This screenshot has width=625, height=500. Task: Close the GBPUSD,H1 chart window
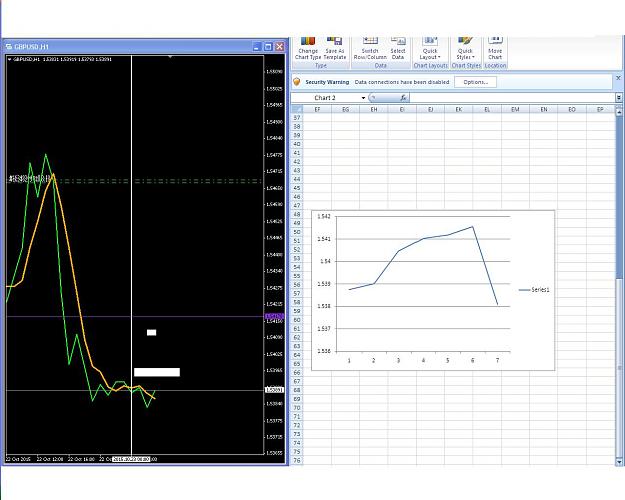coord(280,47)
